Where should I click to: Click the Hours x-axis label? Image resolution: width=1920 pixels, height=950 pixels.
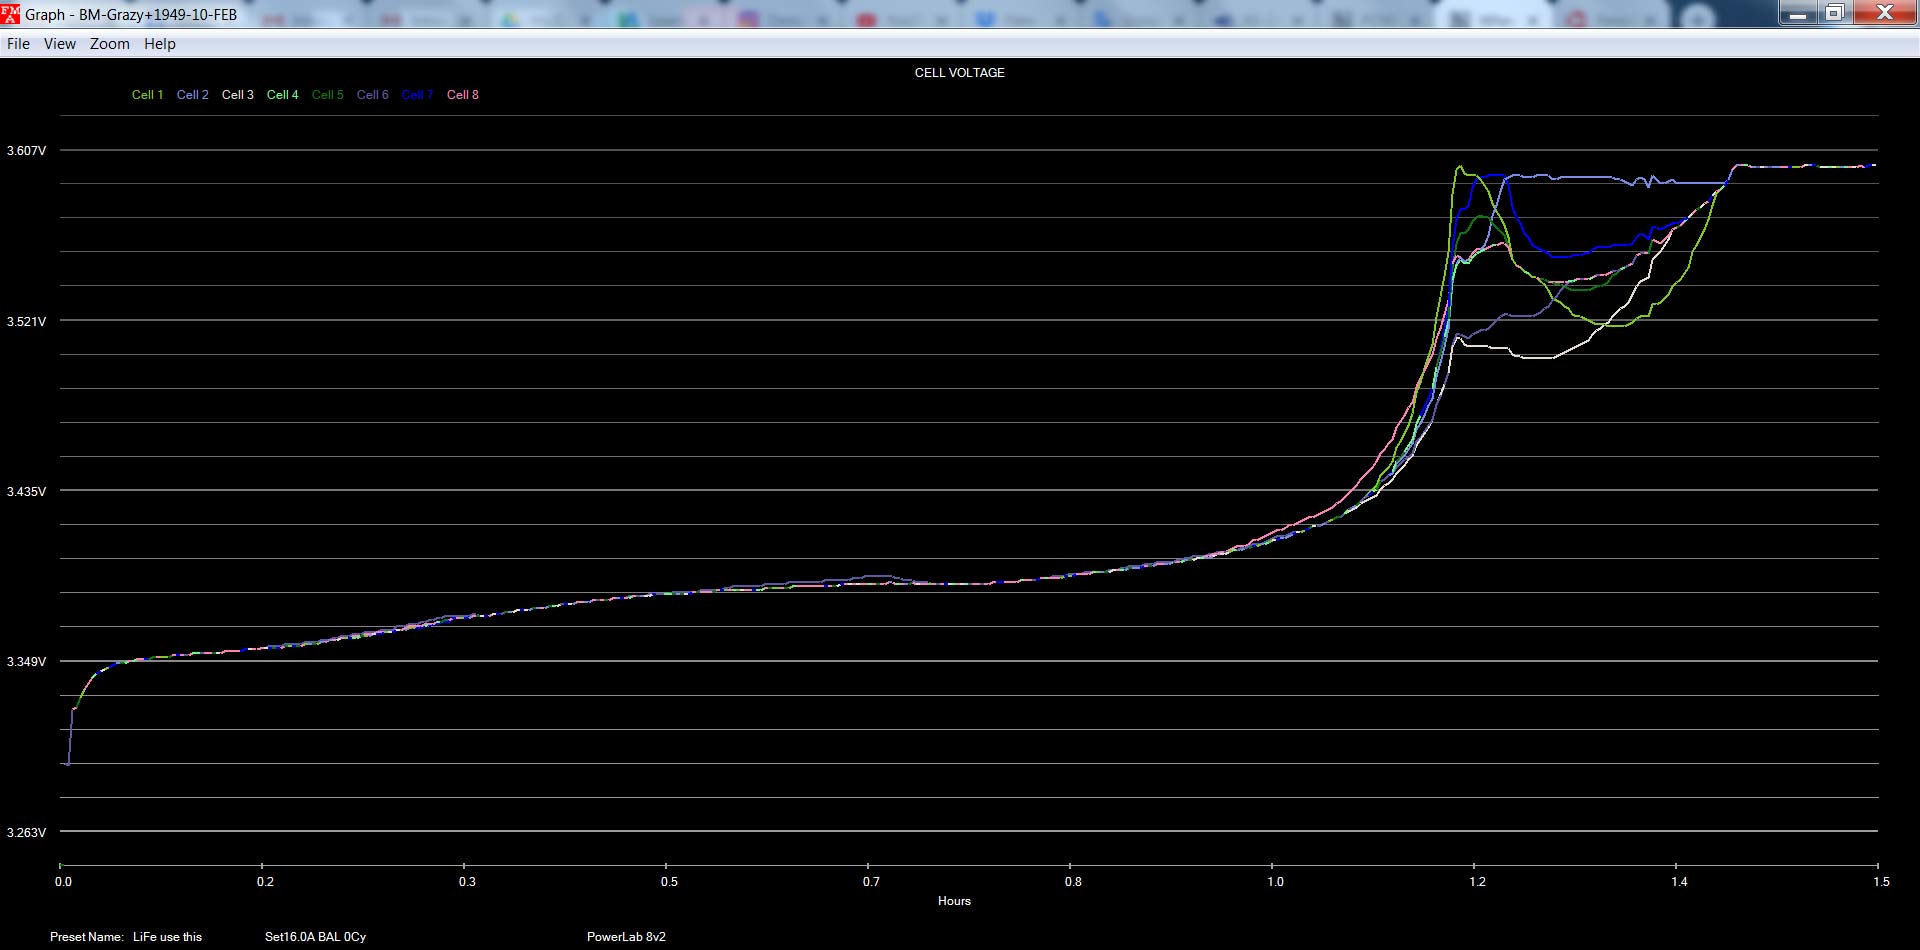click(x=954, y=901)
